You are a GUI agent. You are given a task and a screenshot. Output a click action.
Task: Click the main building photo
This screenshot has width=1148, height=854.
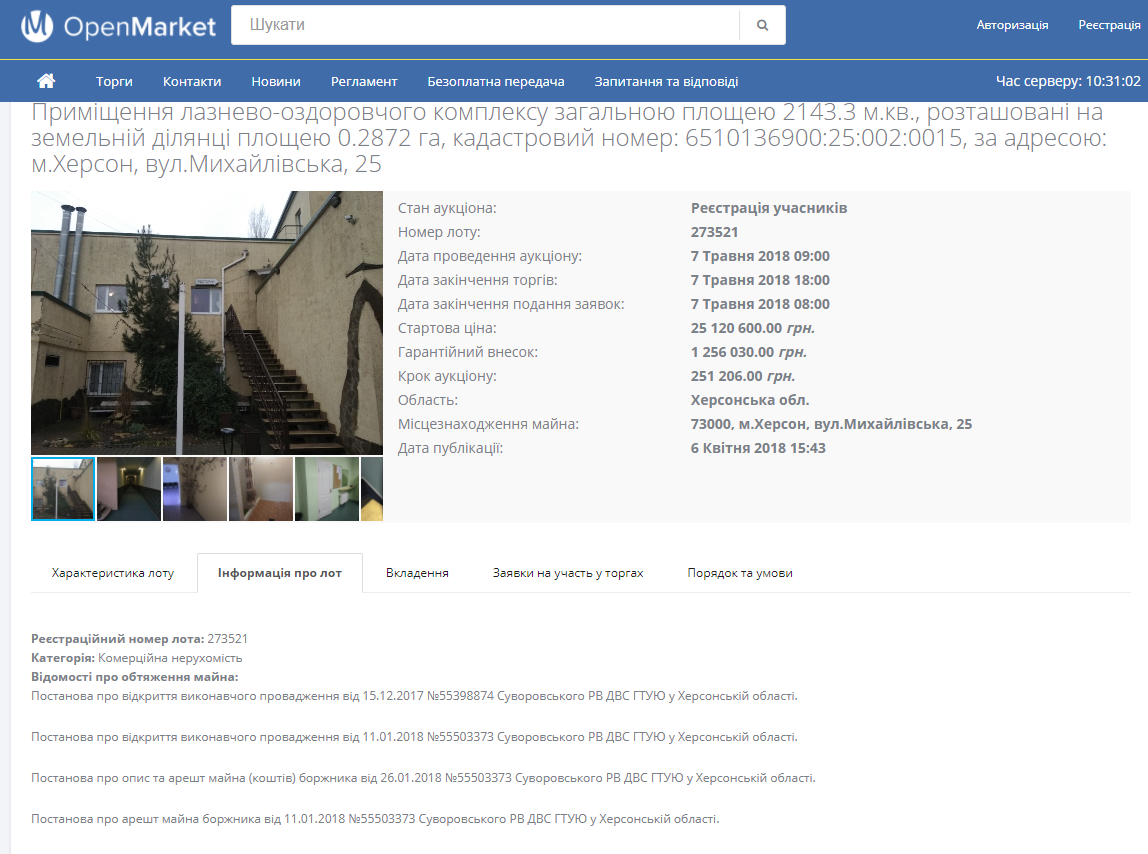click(206, 323)
